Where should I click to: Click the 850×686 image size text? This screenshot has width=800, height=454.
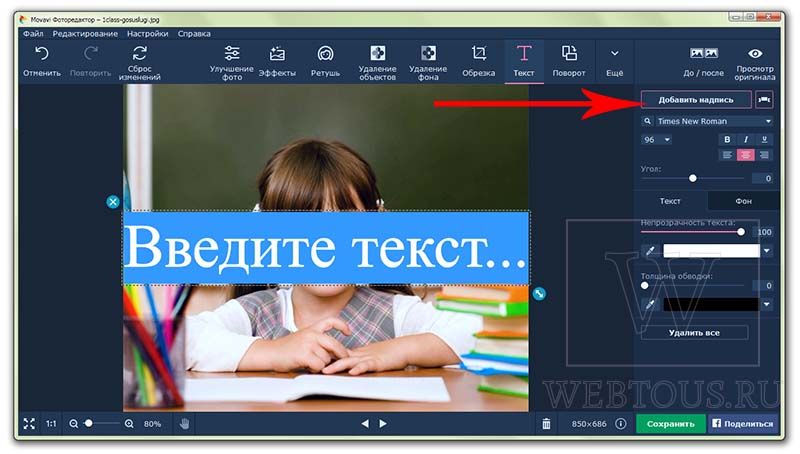(x=589, y=424)
